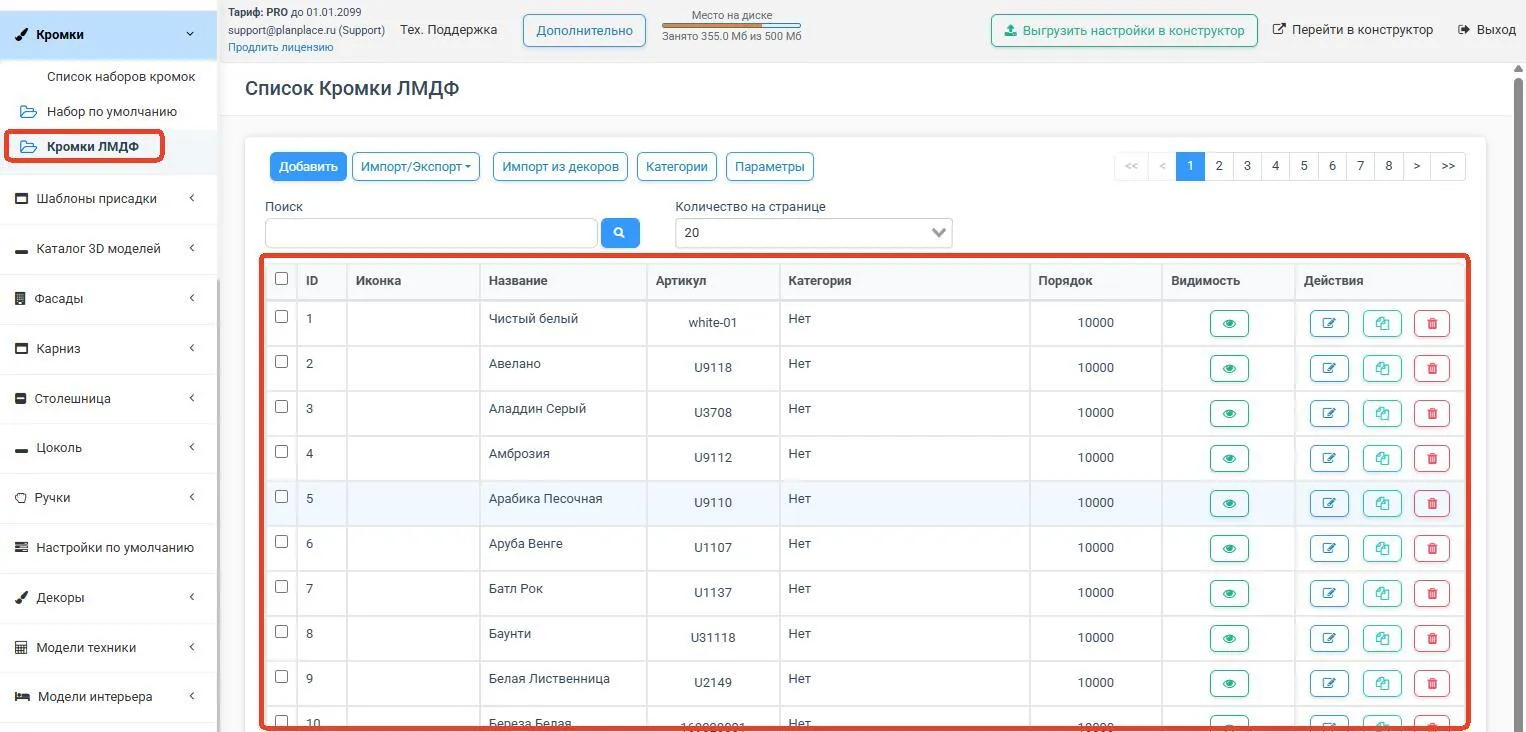Image resolution: width=1526 pixels, height=732 pixels.
Task: Duplicate the Авелано edge entry
Action: coord(1382,368)
